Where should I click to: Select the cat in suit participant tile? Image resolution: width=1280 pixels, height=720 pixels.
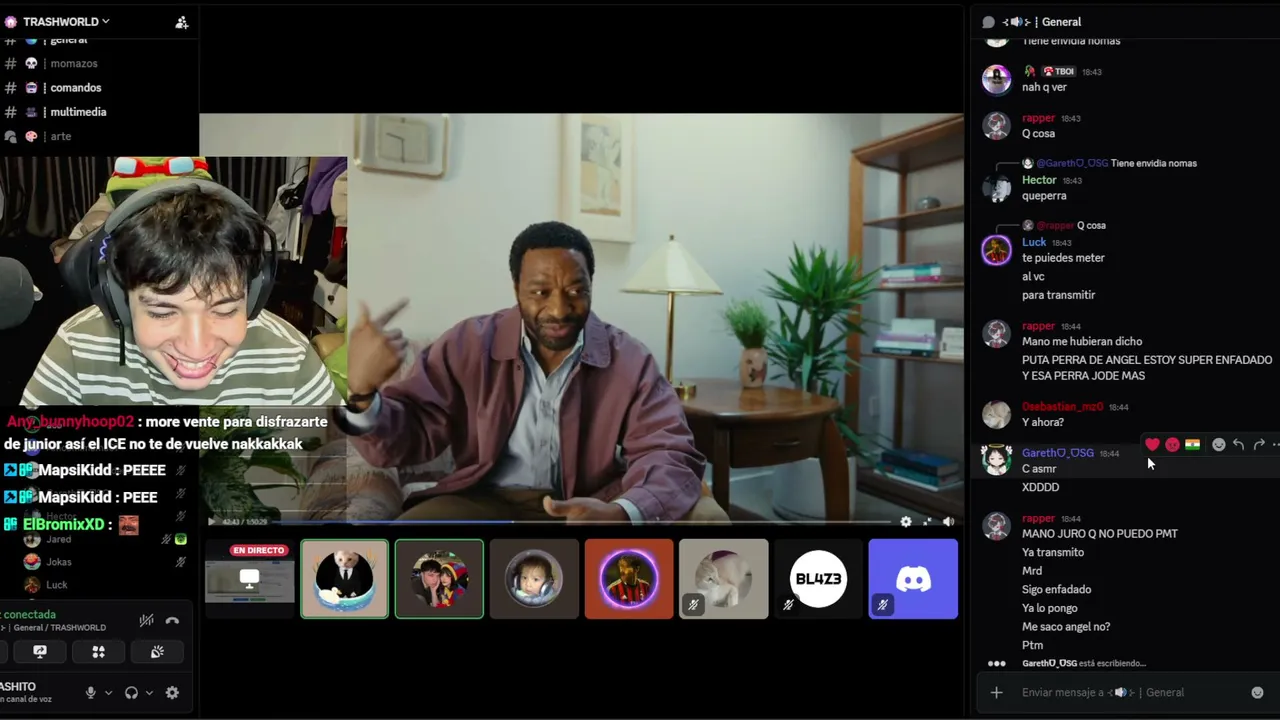pos(345,579)
